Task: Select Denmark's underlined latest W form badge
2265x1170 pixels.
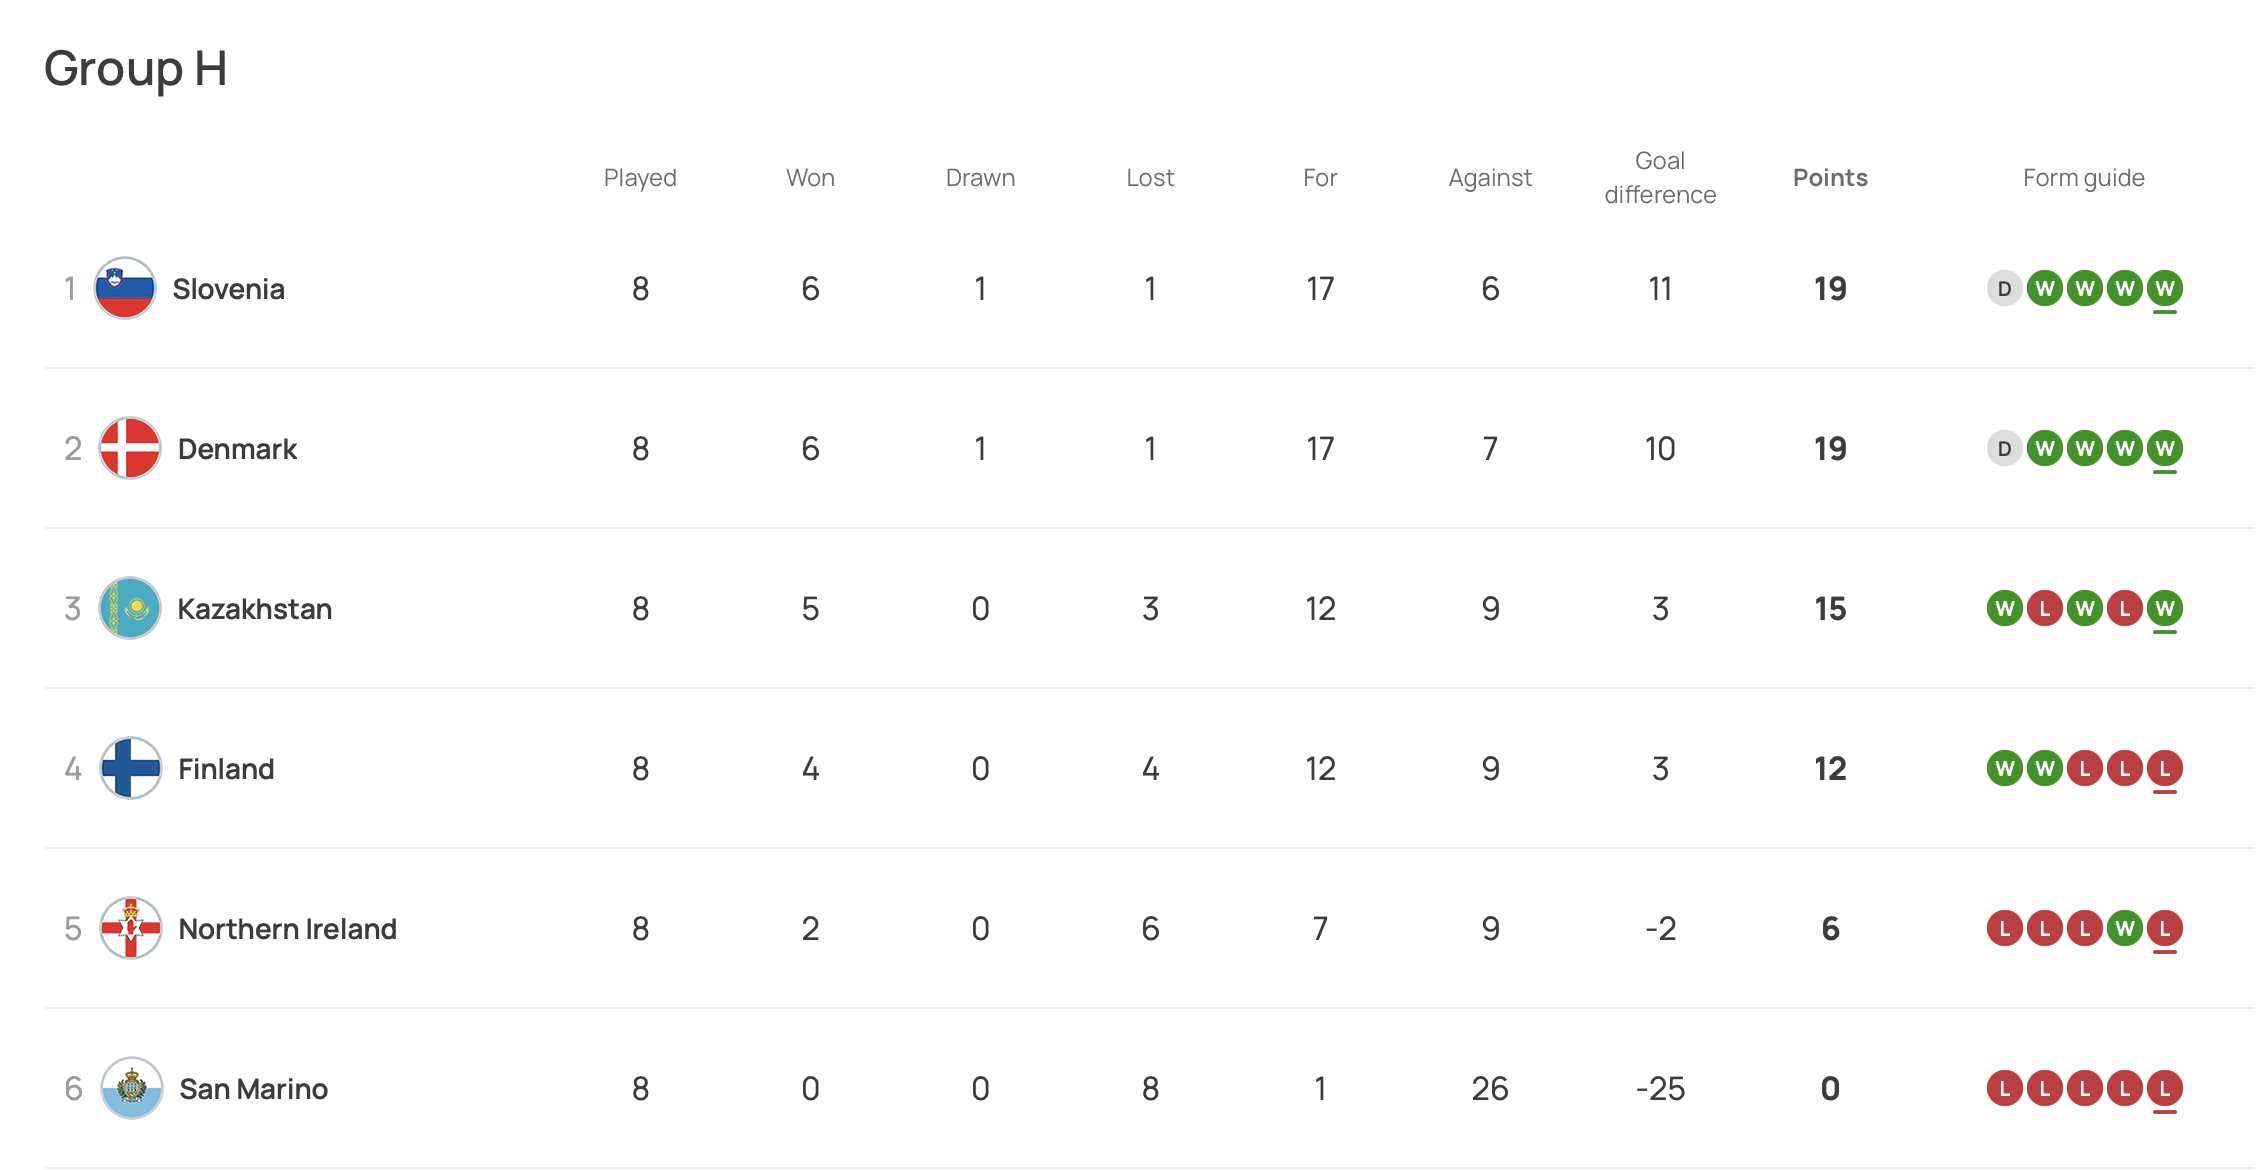Action: point(2165,449)
